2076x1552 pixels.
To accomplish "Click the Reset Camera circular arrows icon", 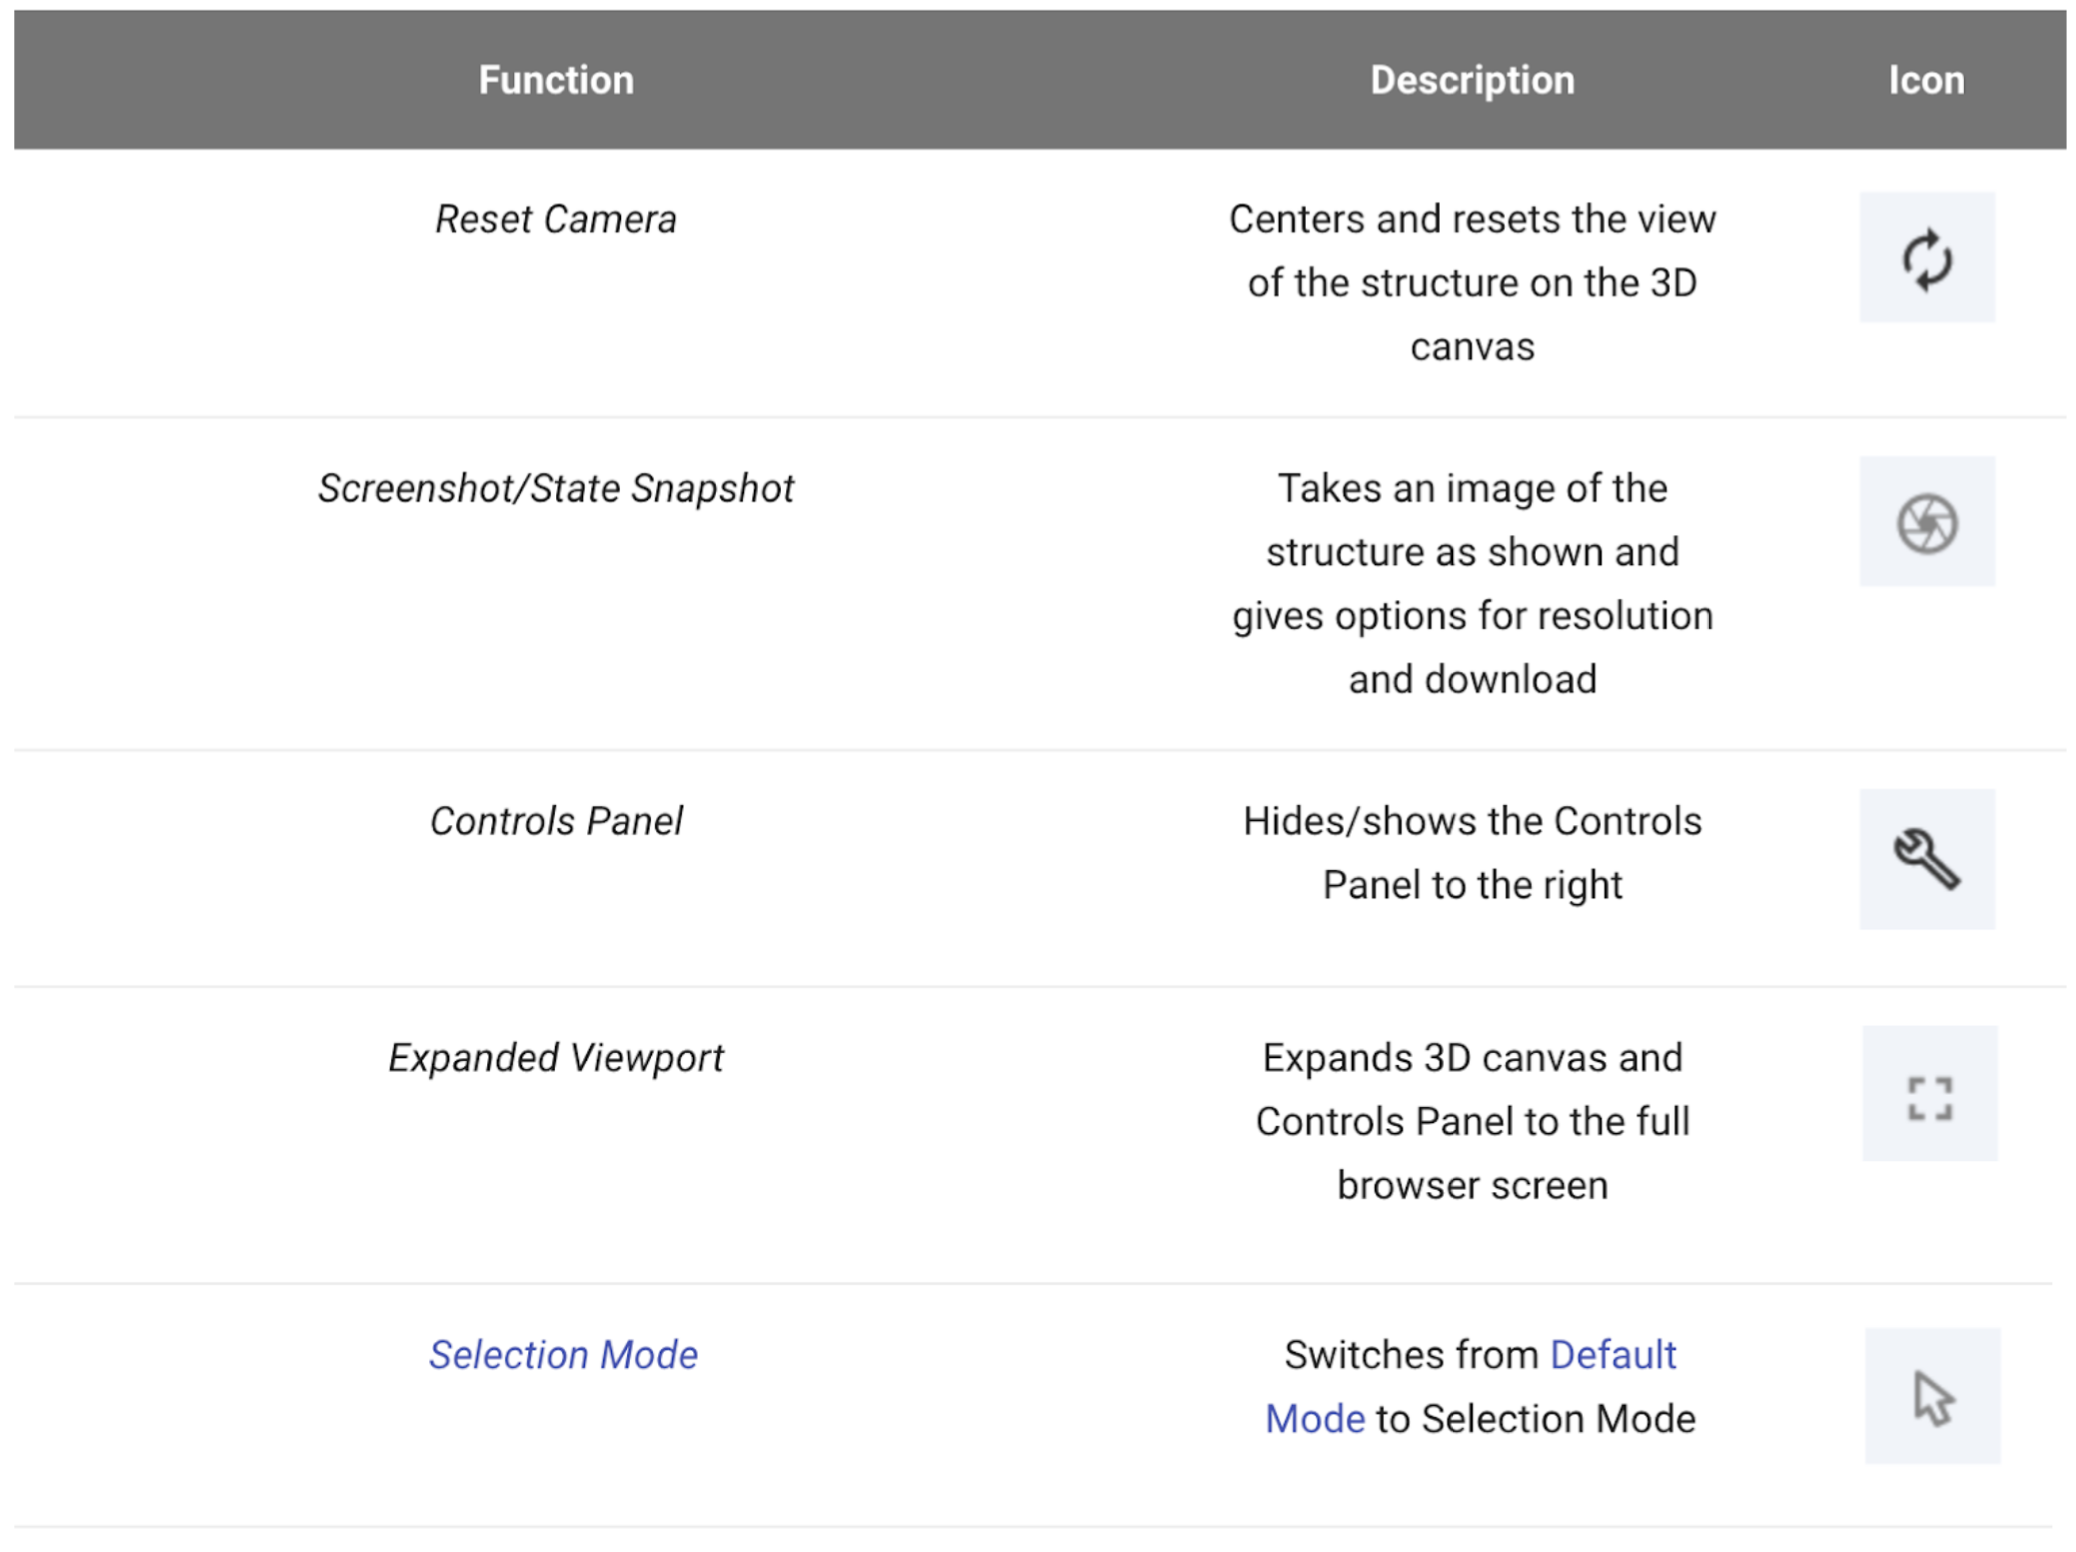I will tap(1926, 258).
